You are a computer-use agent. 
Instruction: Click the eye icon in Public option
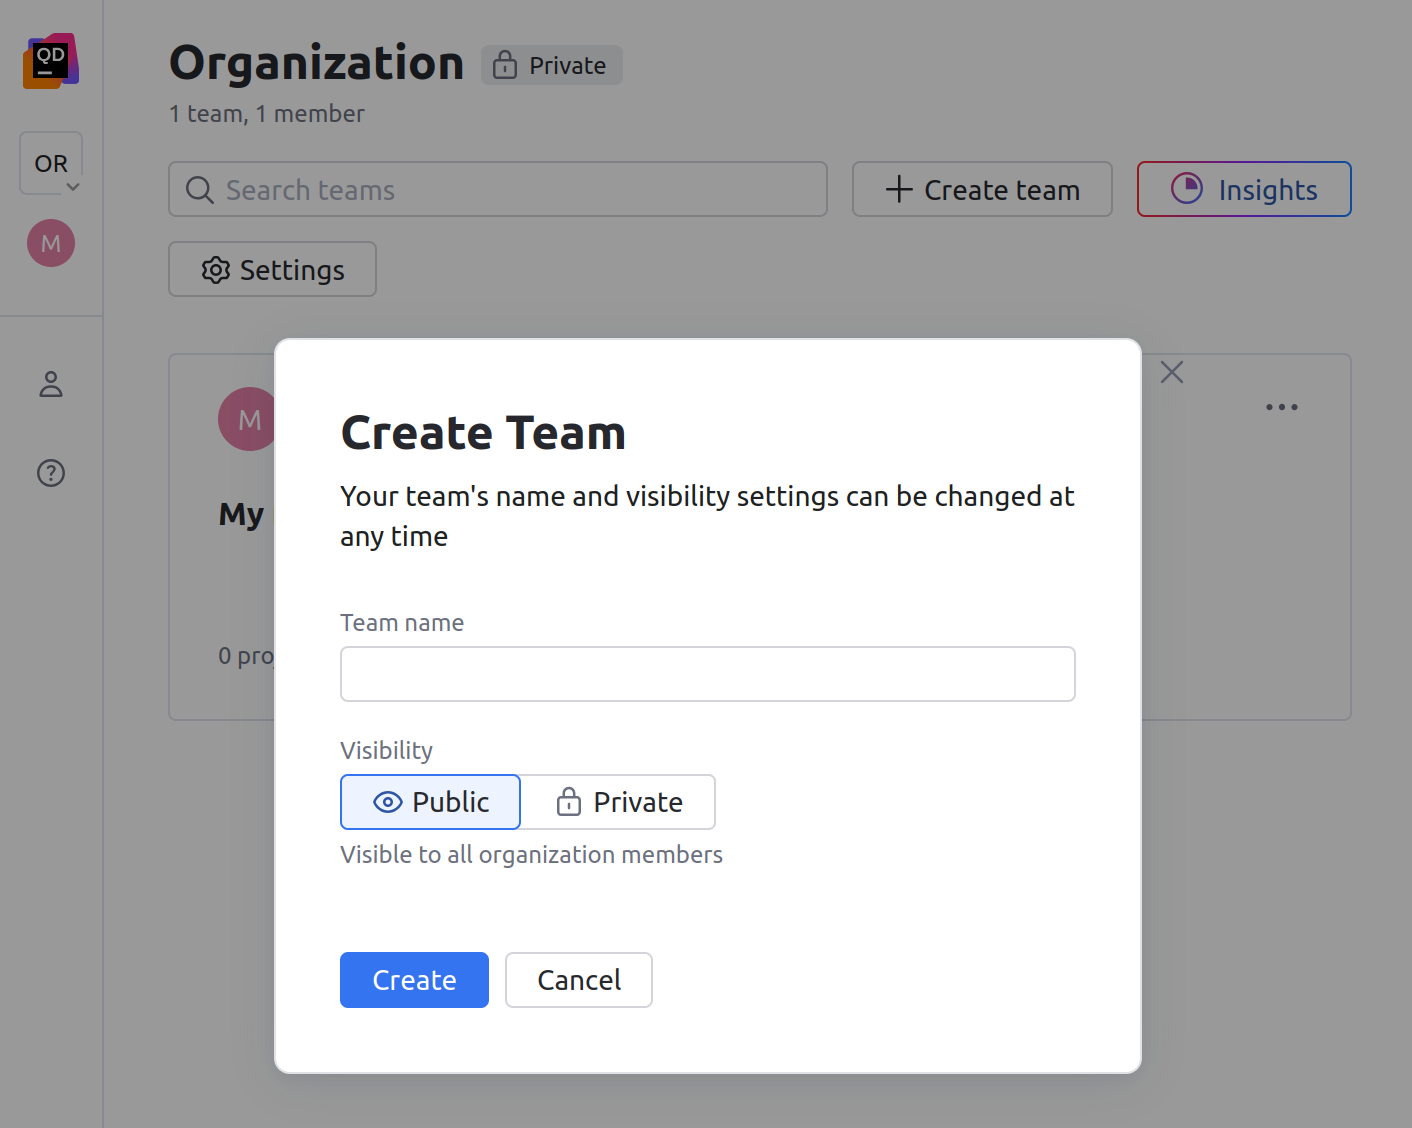click(x=386, y=802)
